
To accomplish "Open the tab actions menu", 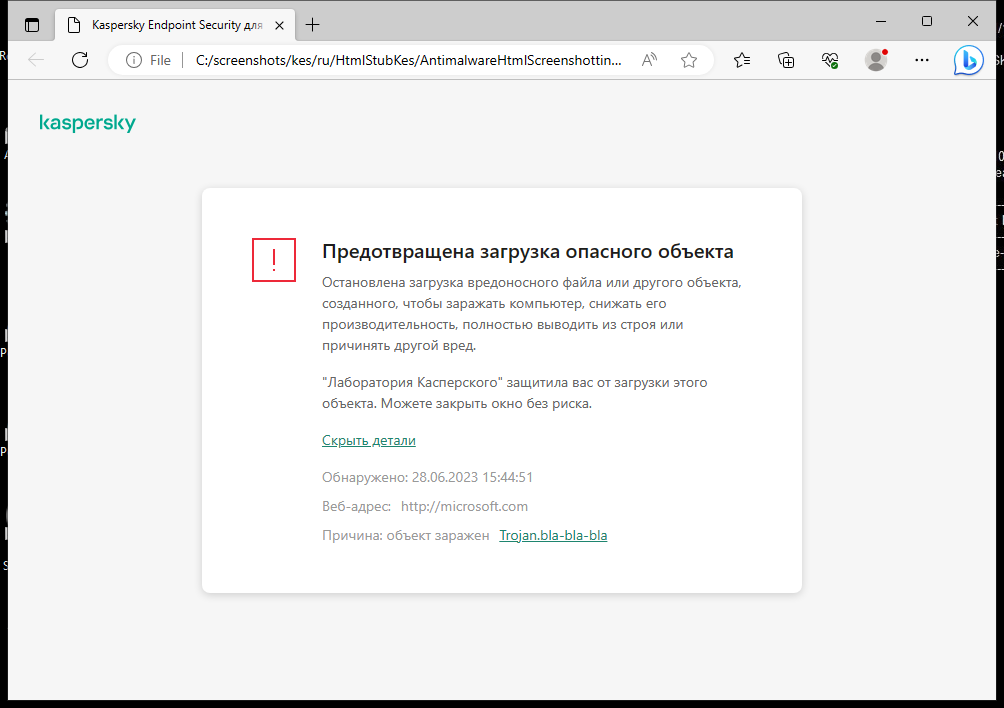I will tap(32, 24).
